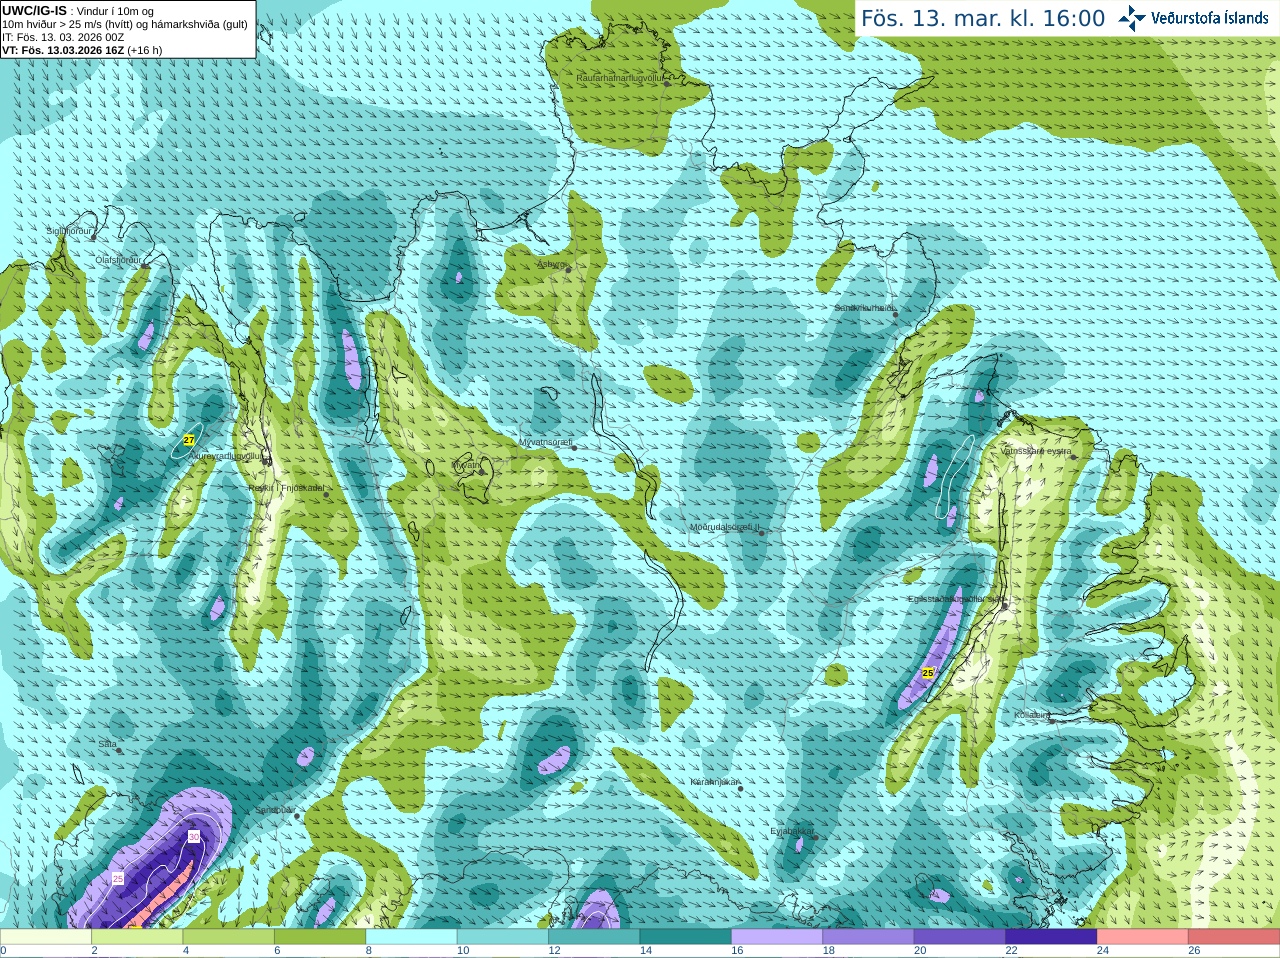Click the yellow 27 gust marker near Akureyri
Viewport: 1280px width, 958px height.
tap(189, 440)
